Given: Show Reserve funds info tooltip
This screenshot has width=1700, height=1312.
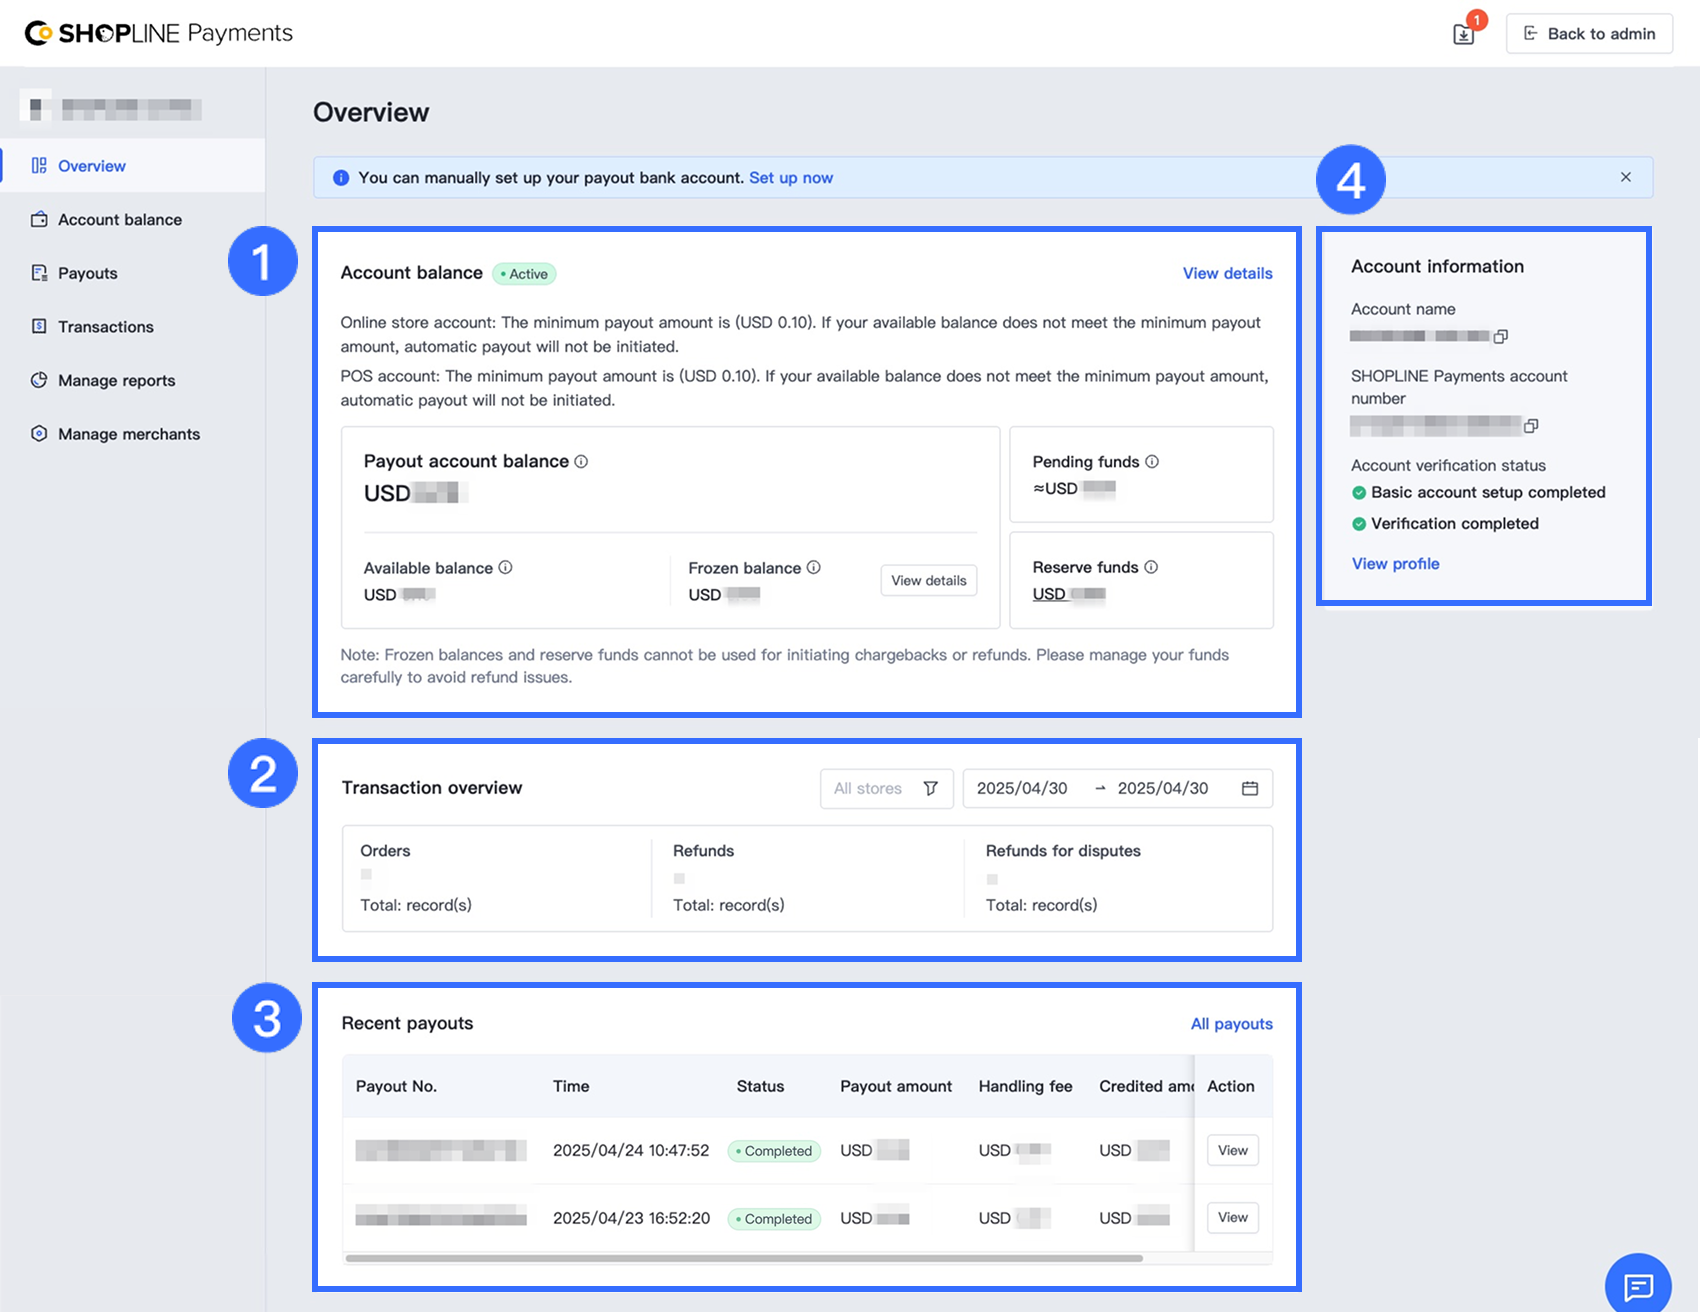Looking at the screenshot, I should (1151, 567).
